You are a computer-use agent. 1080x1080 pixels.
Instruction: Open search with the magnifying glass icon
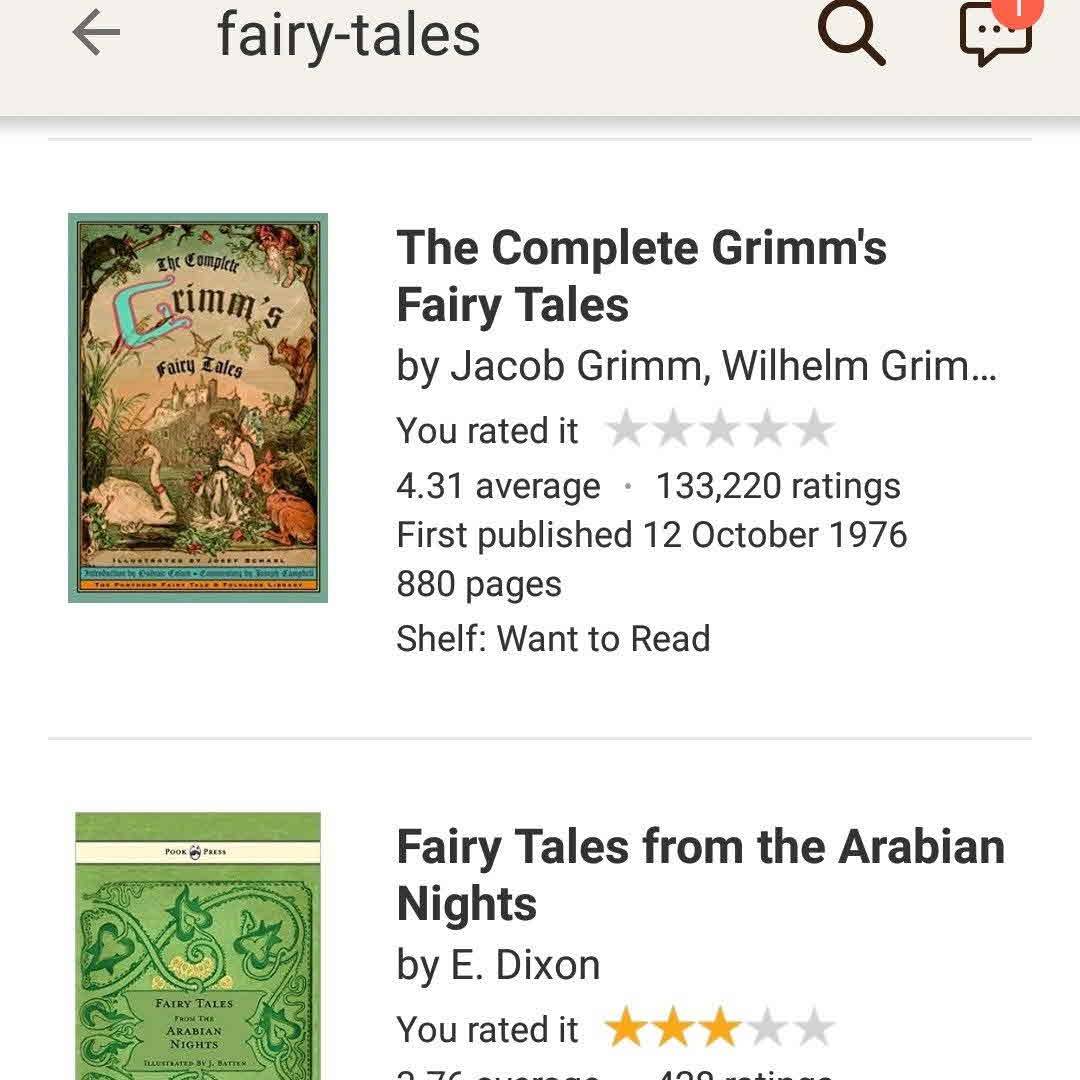[x=851, y=32]
